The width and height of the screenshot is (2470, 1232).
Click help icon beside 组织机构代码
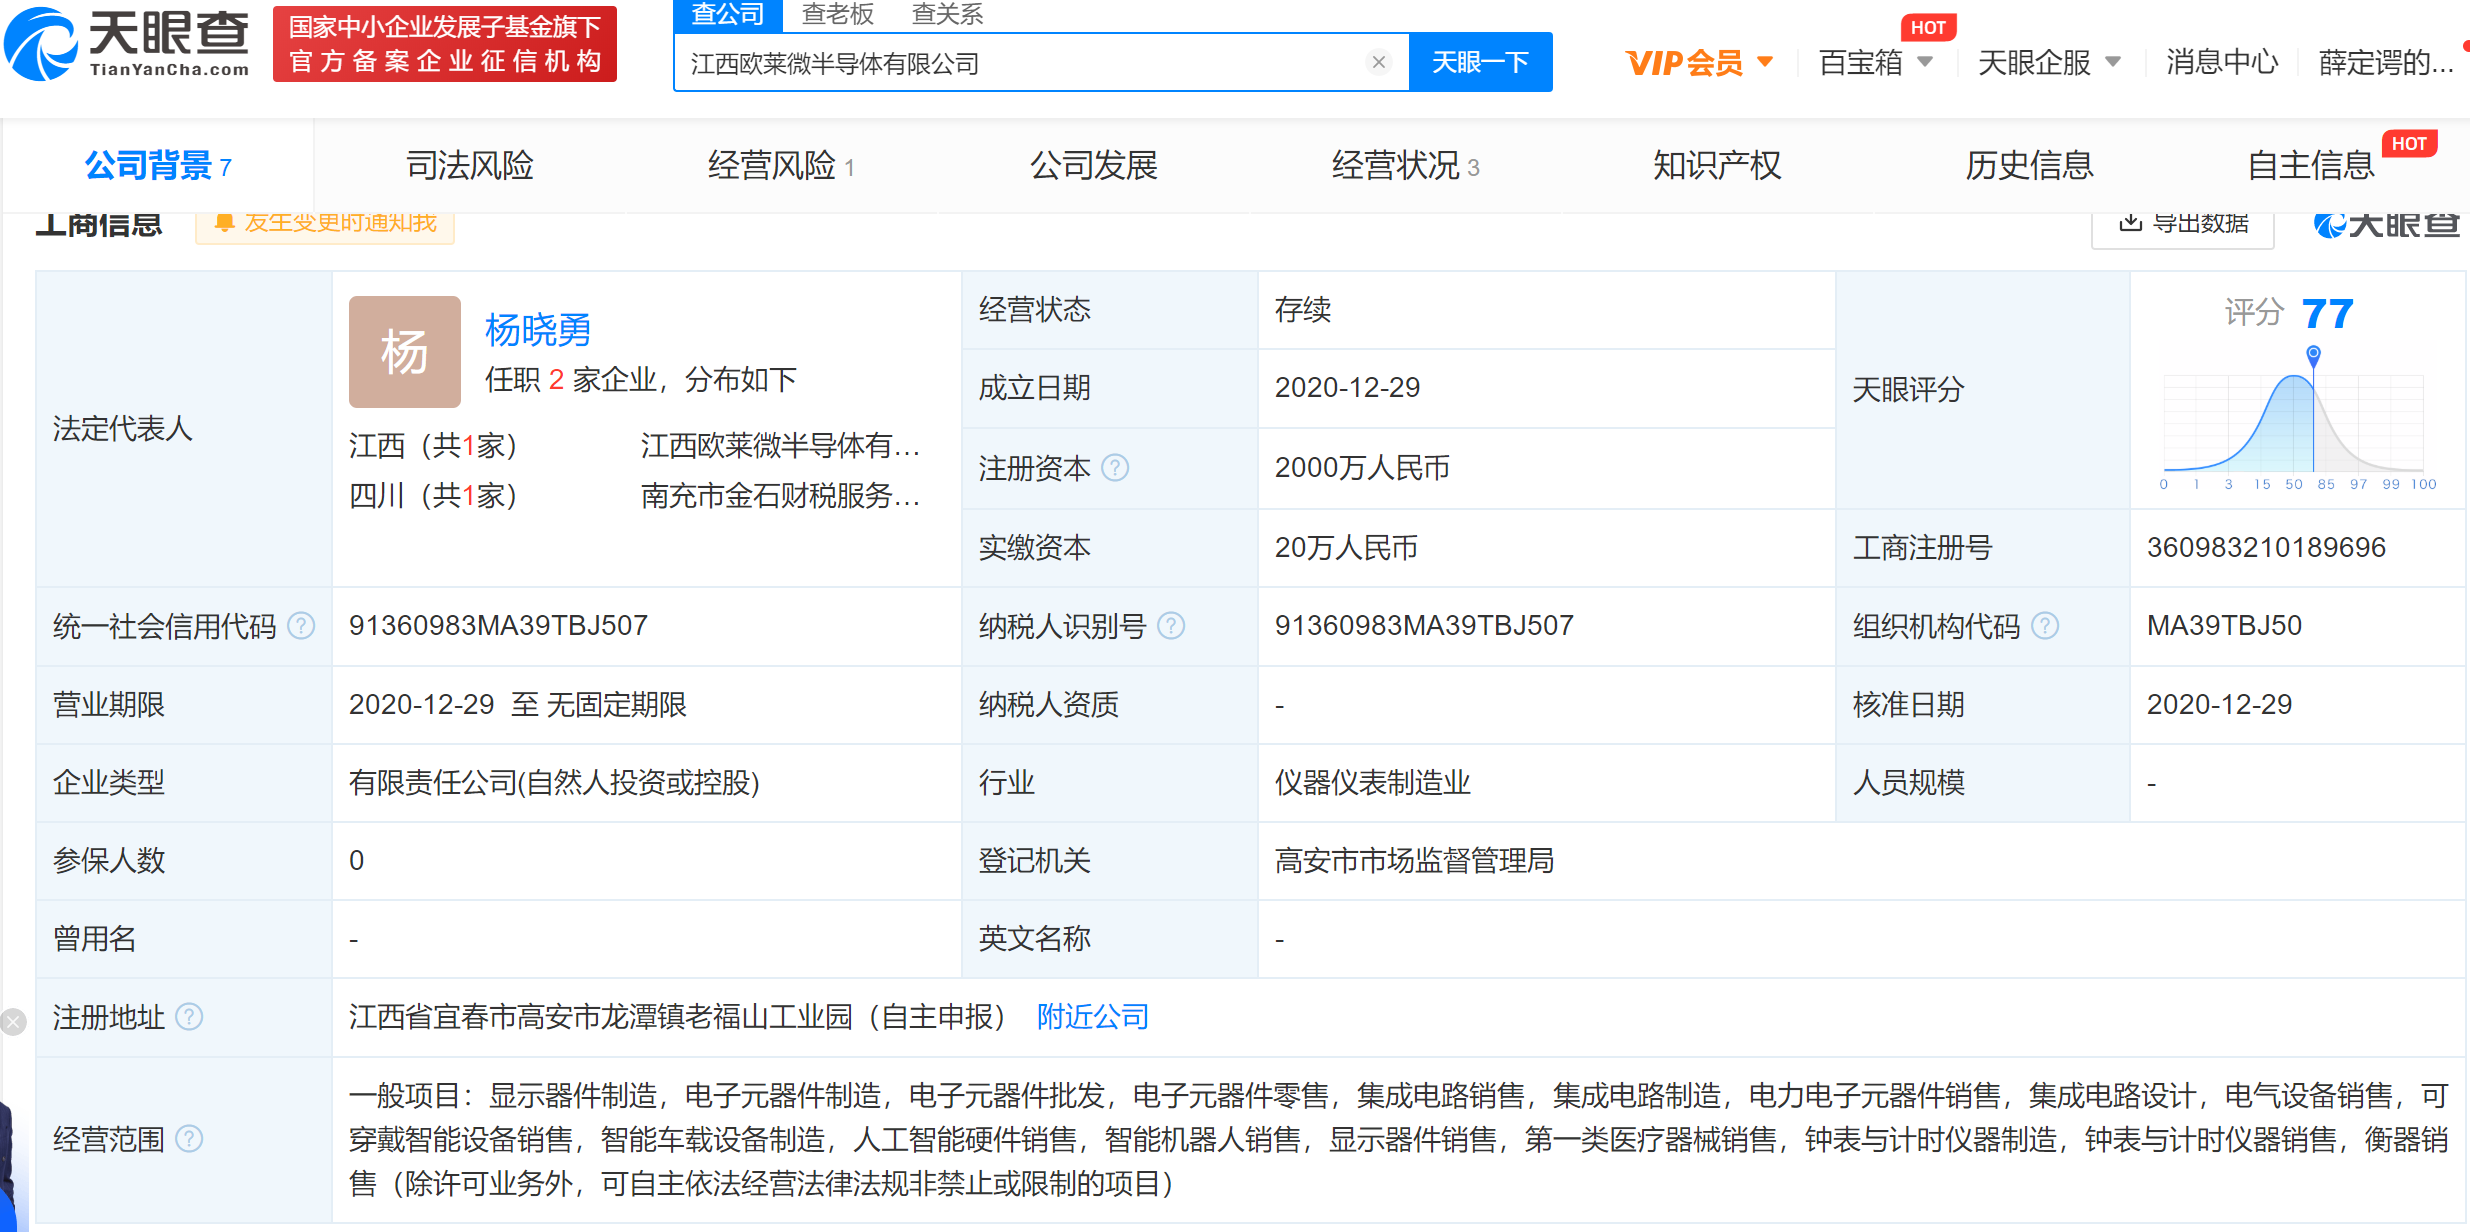2046,626
